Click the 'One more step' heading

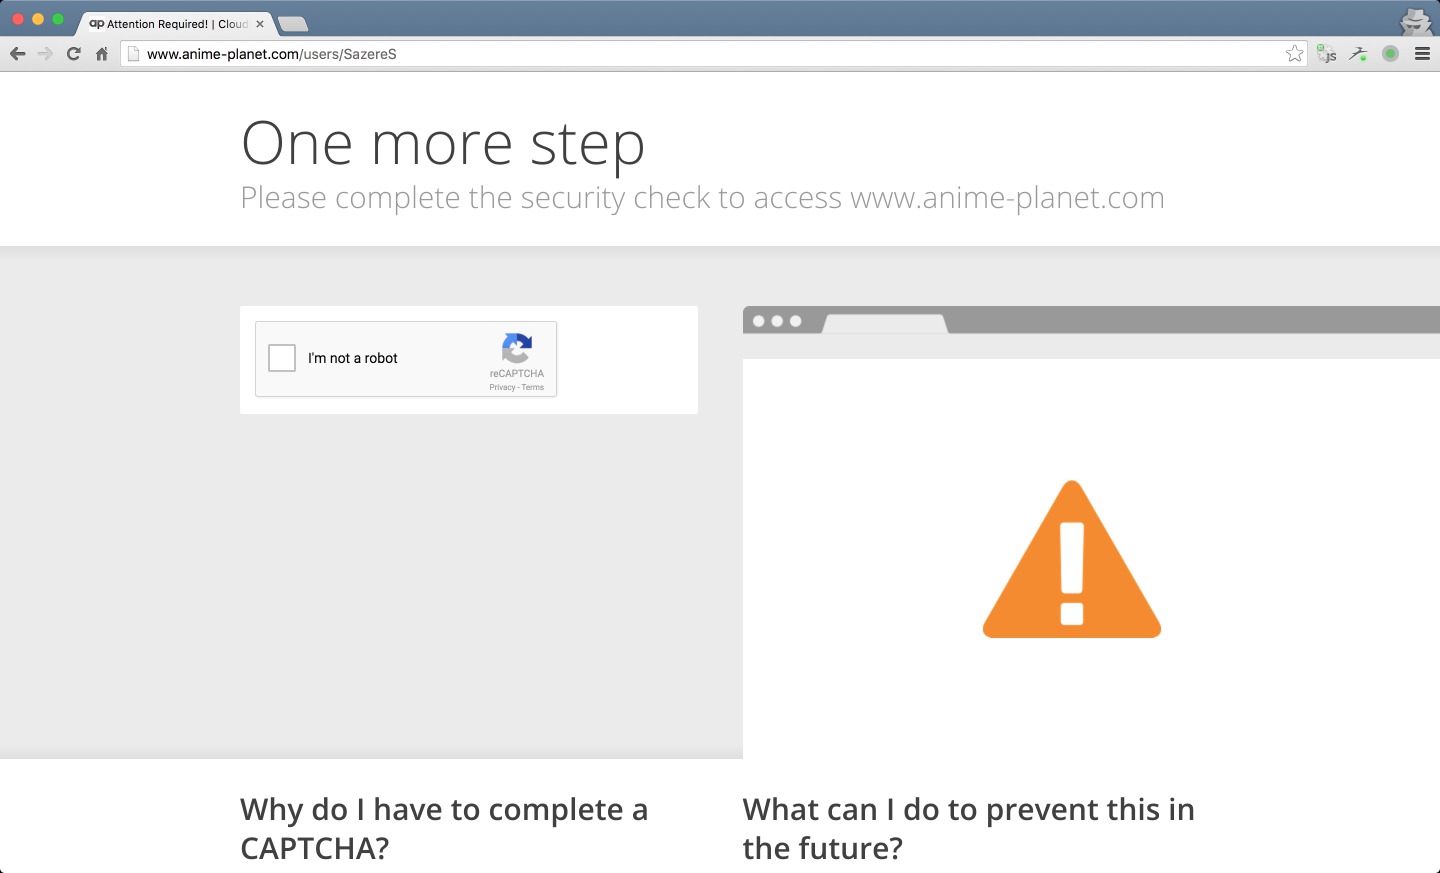point(443,143)
